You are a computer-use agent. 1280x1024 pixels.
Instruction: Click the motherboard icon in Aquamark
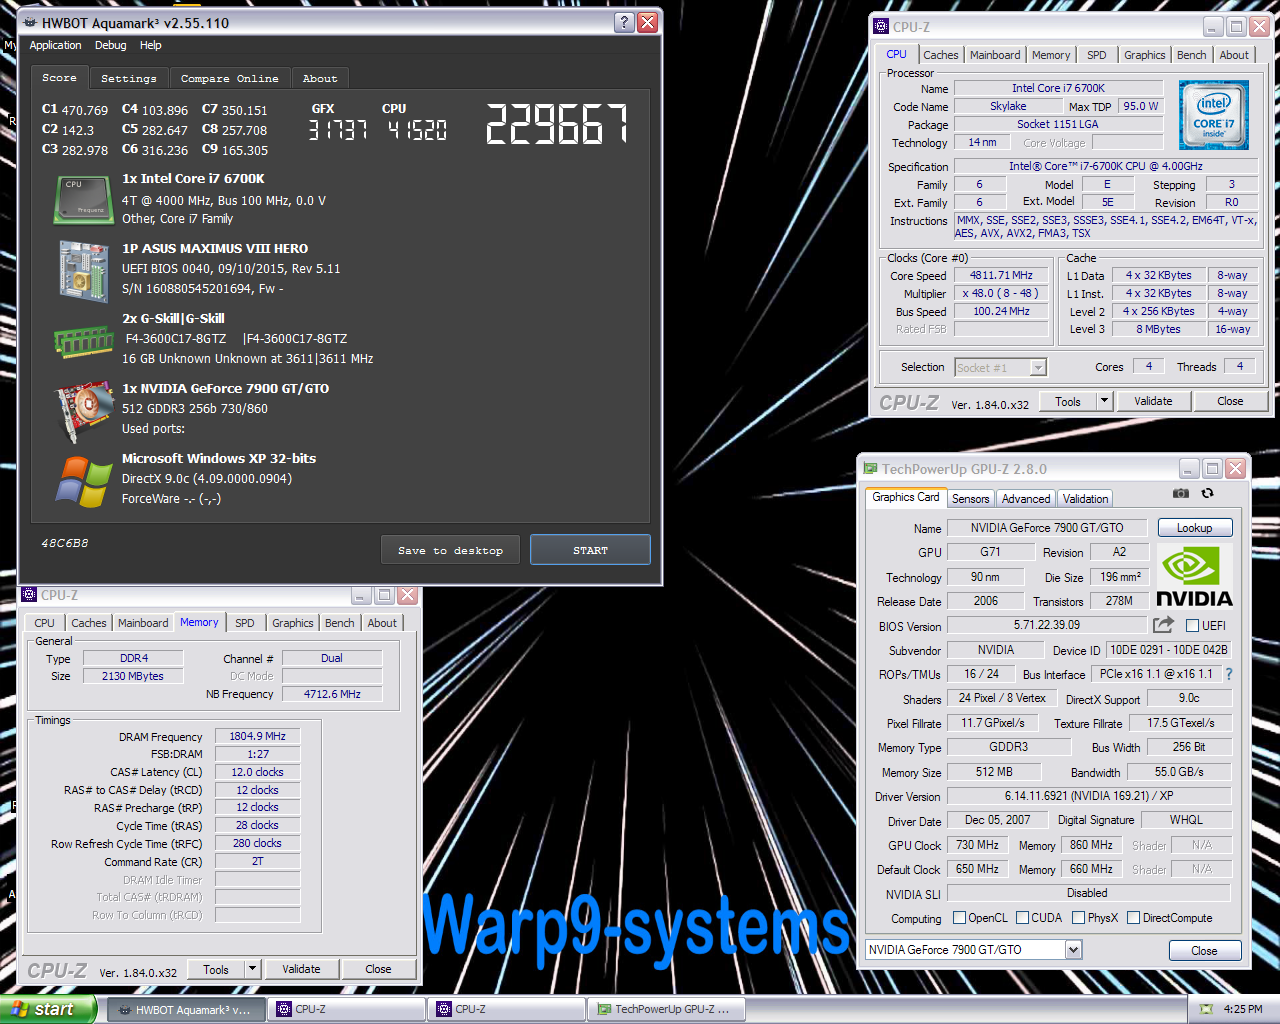83,271
